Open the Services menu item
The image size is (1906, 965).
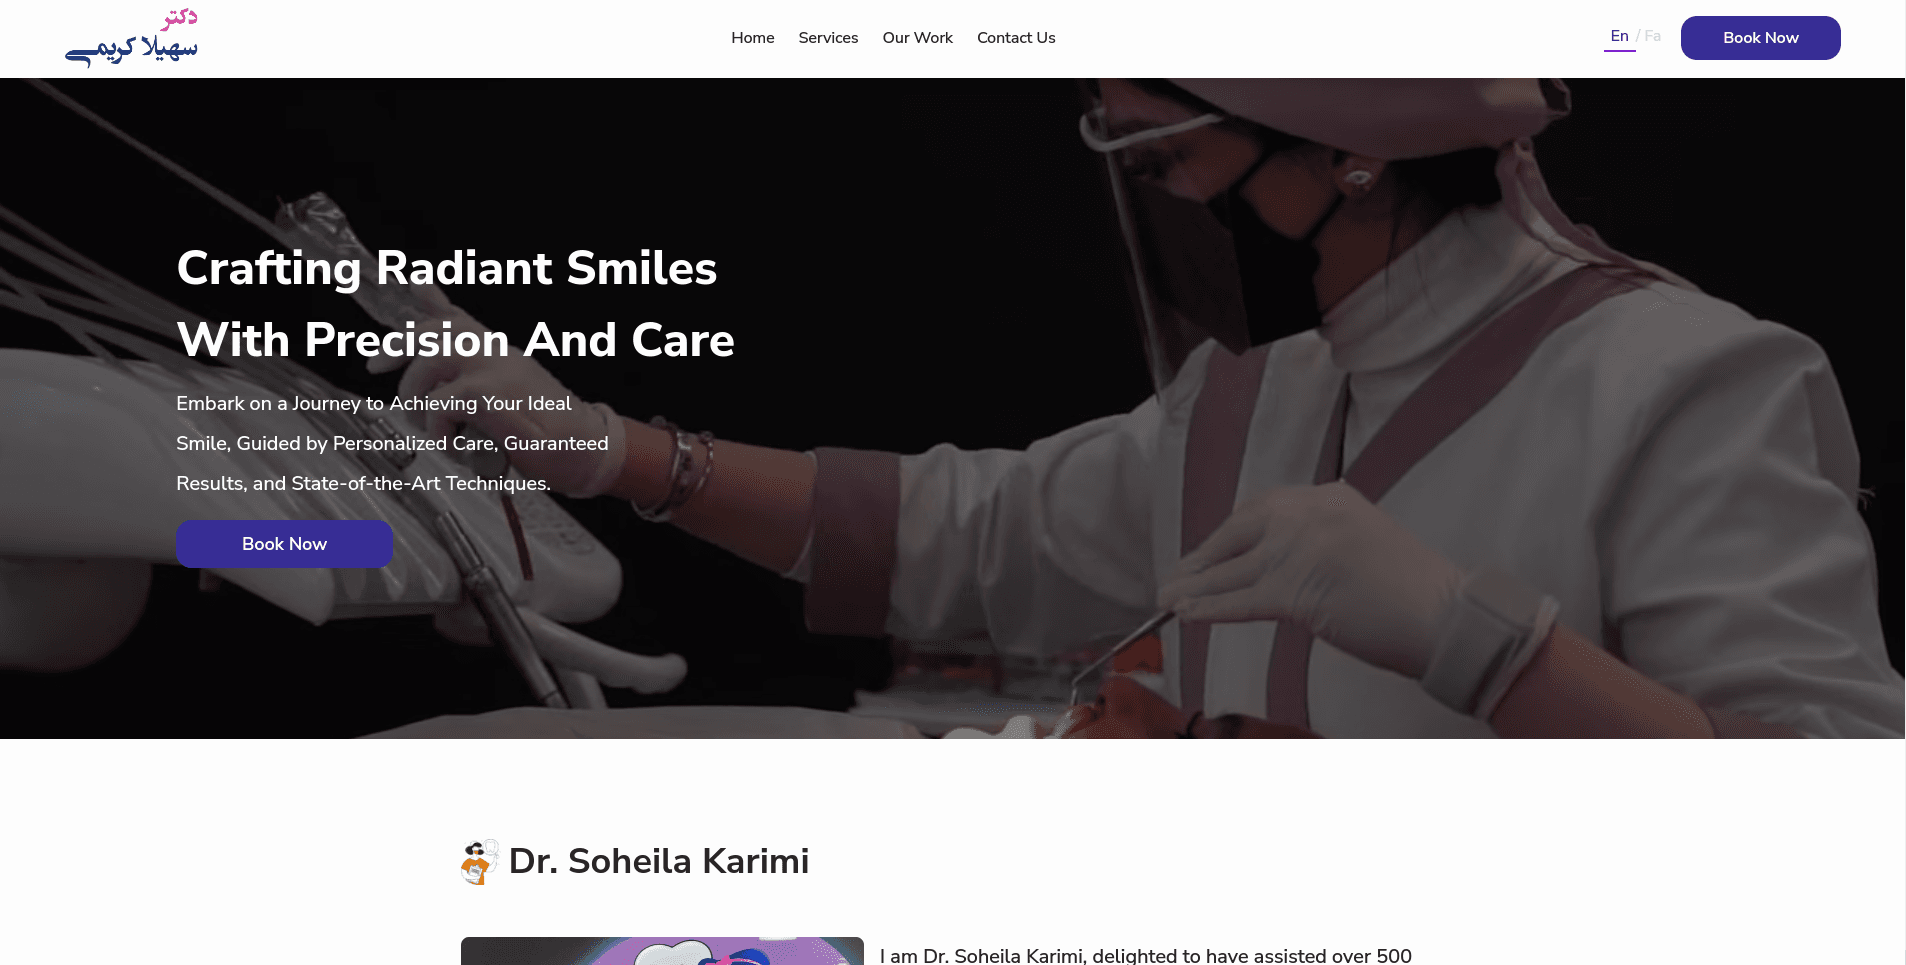click(828, 38)
